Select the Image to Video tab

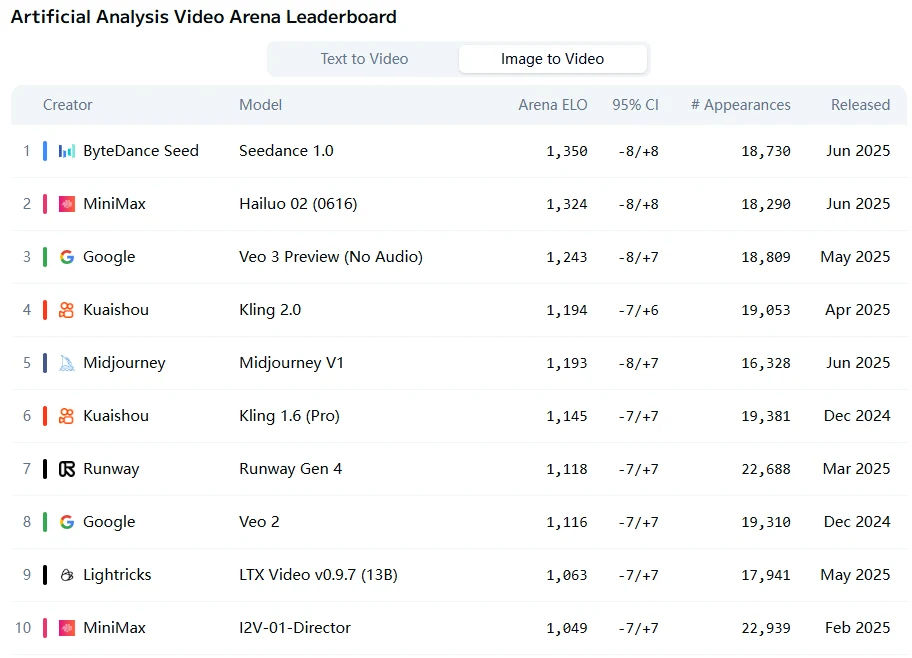coord(553,59)
